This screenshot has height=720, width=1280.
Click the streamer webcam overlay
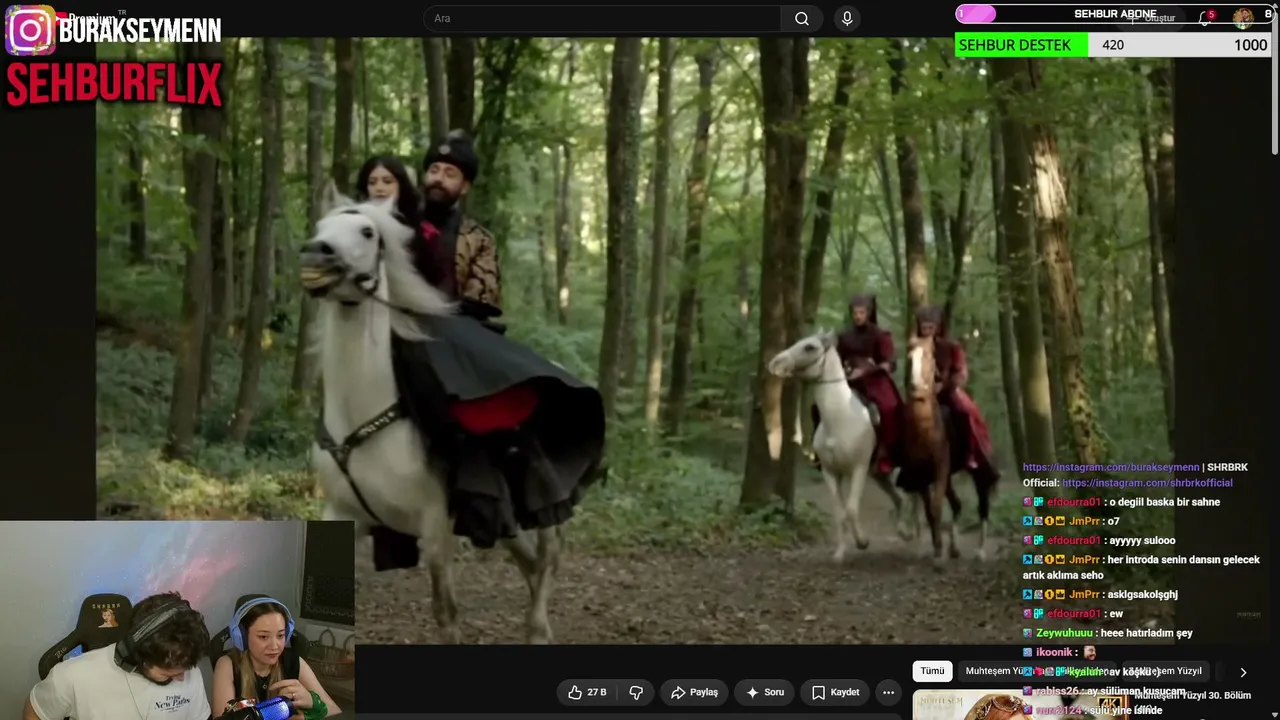pos(177,620)
